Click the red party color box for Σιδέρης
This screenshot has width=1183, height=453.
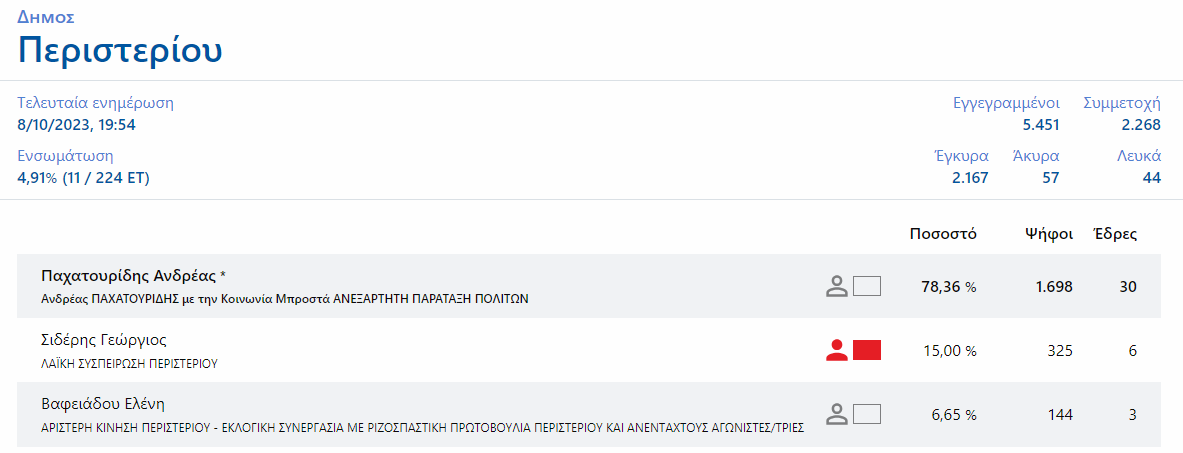pos(867,350)
